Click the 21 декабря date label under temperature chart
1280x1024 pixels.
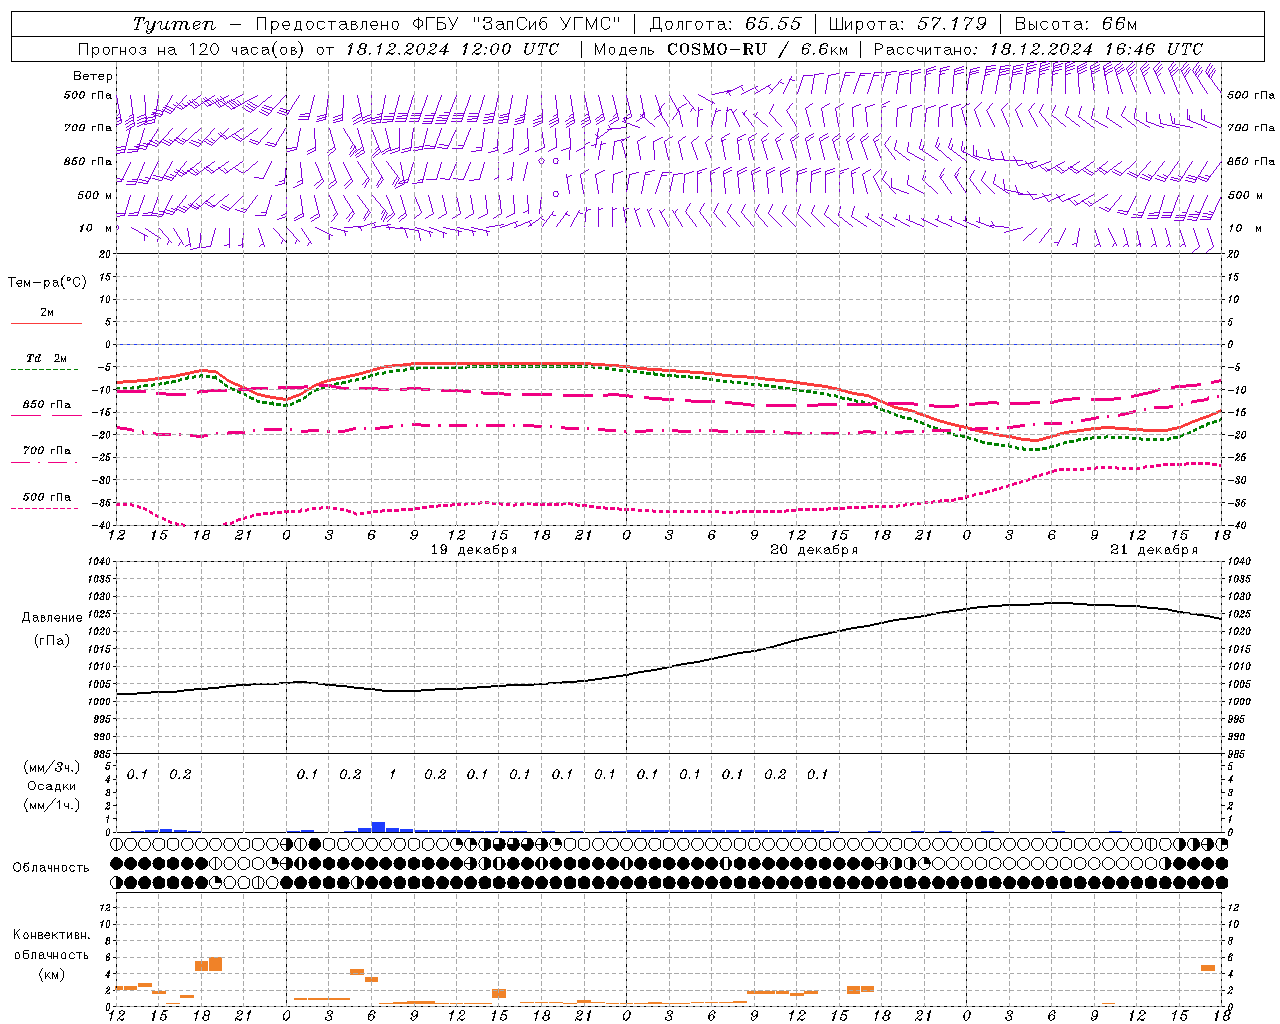pos(1154,550)
